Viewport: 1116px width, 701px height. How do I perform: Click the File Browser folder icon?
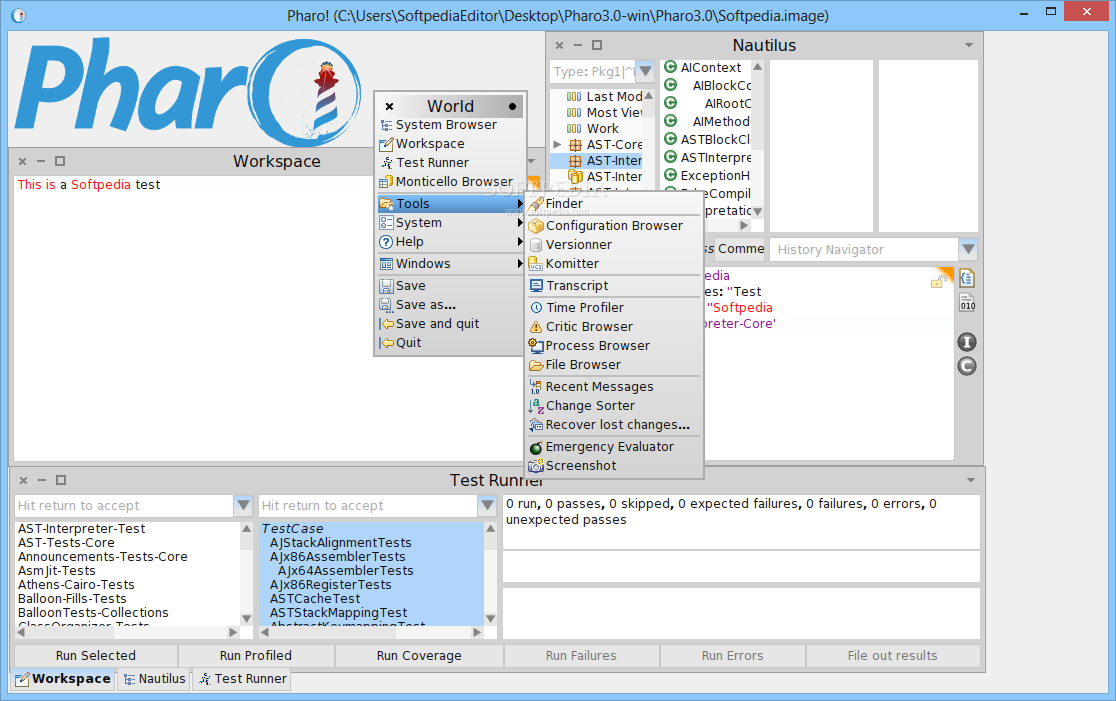point(536,365)
